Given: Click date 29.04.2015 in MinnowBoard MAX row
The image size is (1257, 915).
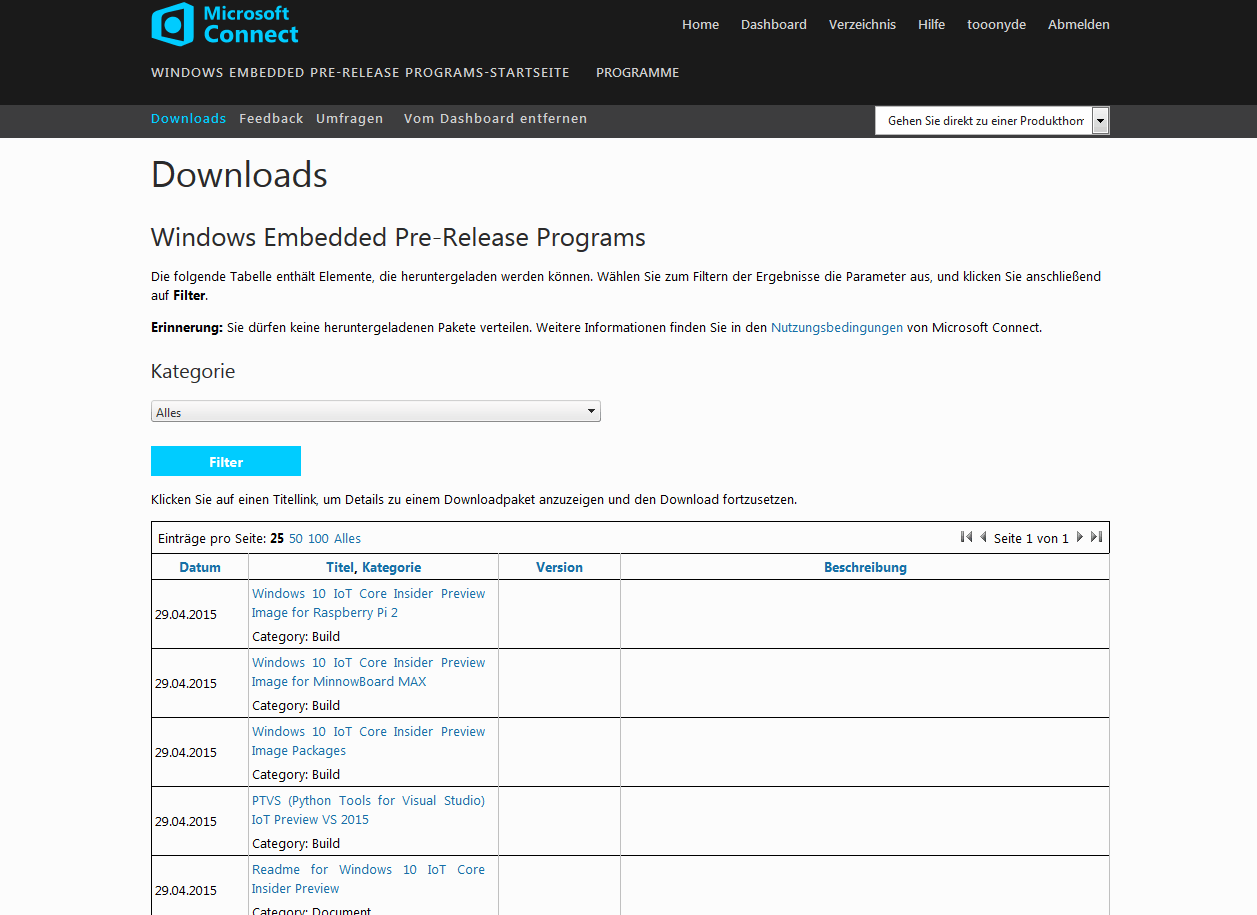Looking at the screenshot, I should click(x=186, y=683).
